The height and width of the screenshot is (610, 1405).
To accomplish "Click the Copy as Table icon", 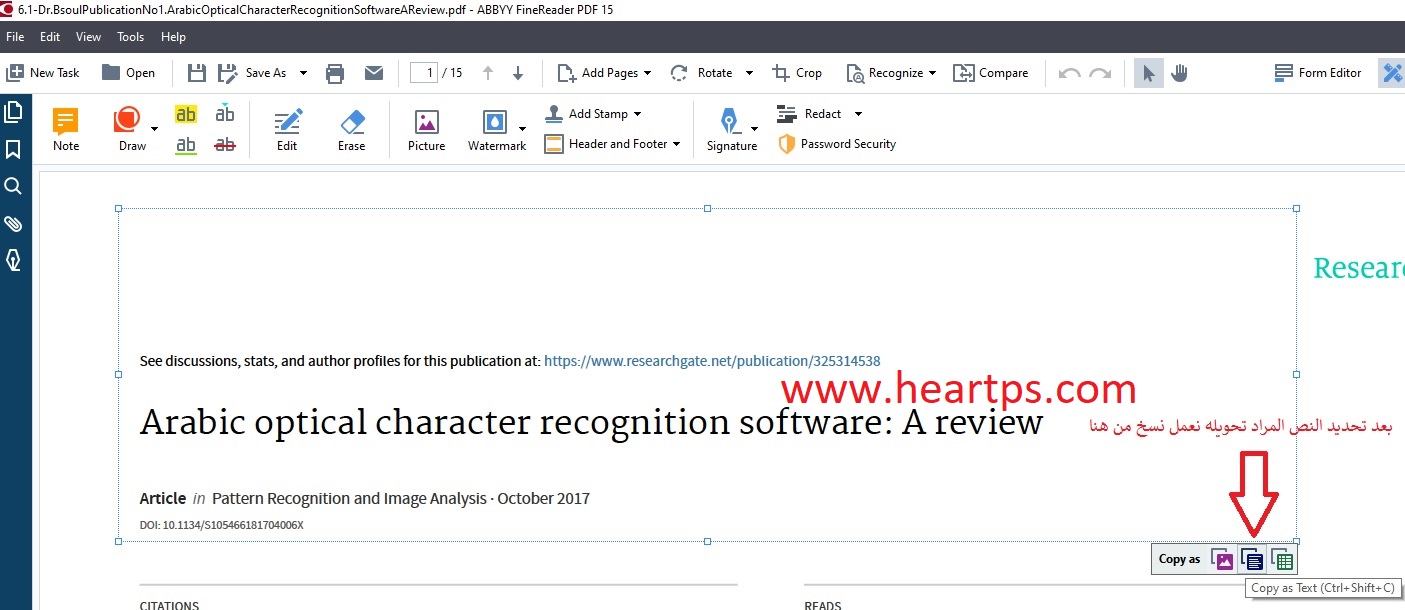I will click(x=1282, y=560).
